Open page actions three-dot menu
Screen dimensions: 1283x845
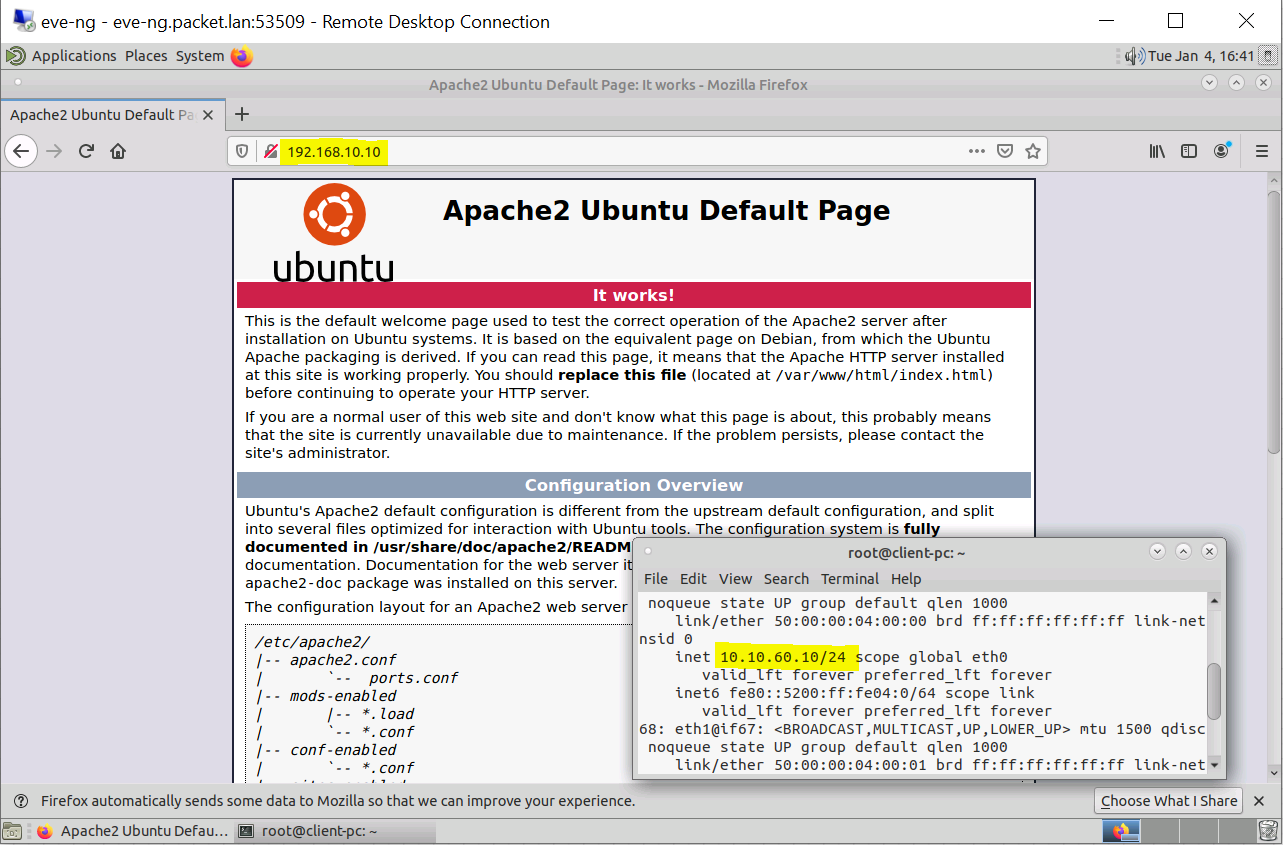(977, 151)
